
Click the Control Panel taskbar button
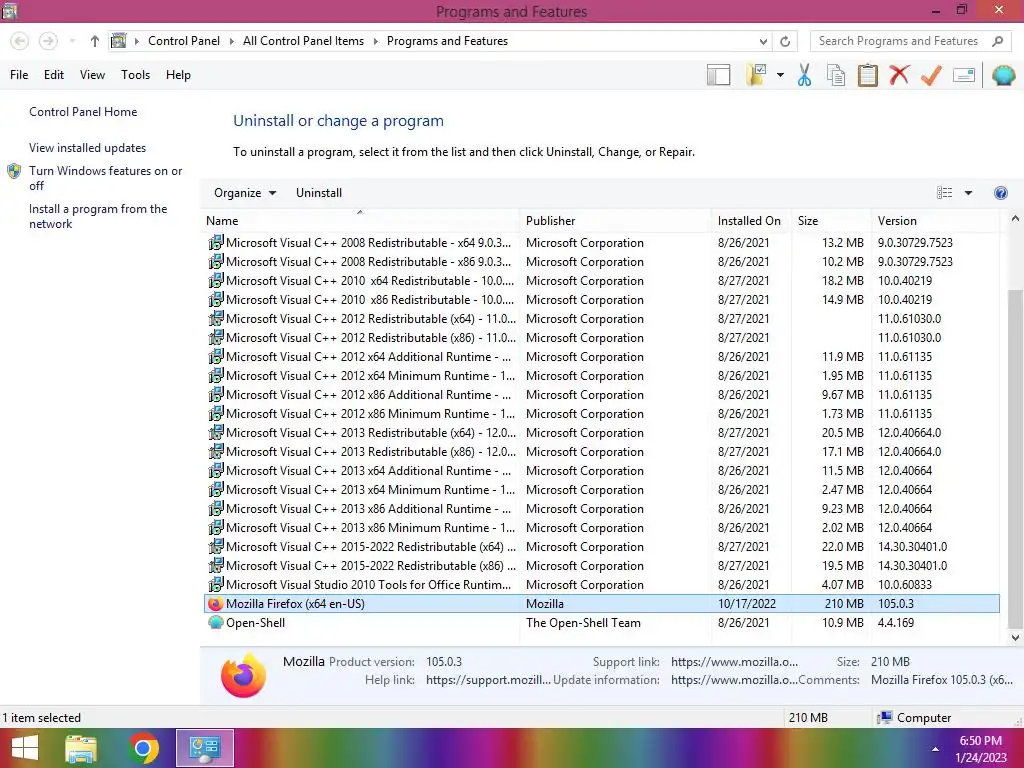pyautogui.click(x=204, y=748)
